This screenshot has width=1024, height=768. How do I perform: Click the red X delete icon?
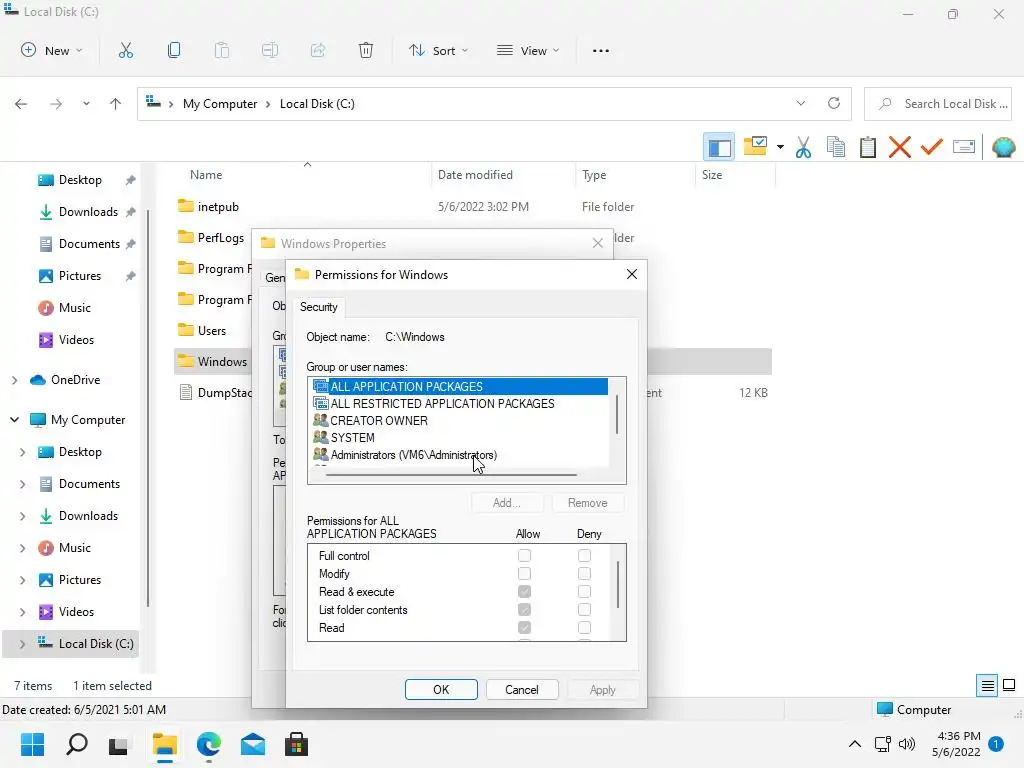[900, 147]
